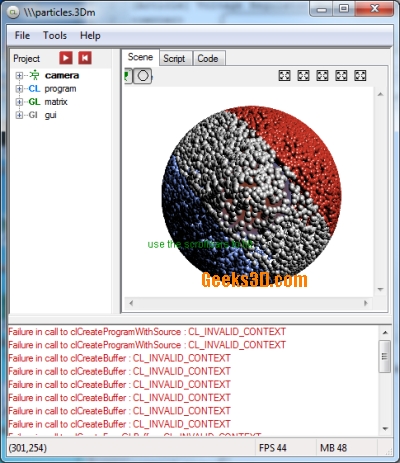Minimize the particles.3Dm window
This screenshot has width=400, height=463.
[x=322, y=9]
